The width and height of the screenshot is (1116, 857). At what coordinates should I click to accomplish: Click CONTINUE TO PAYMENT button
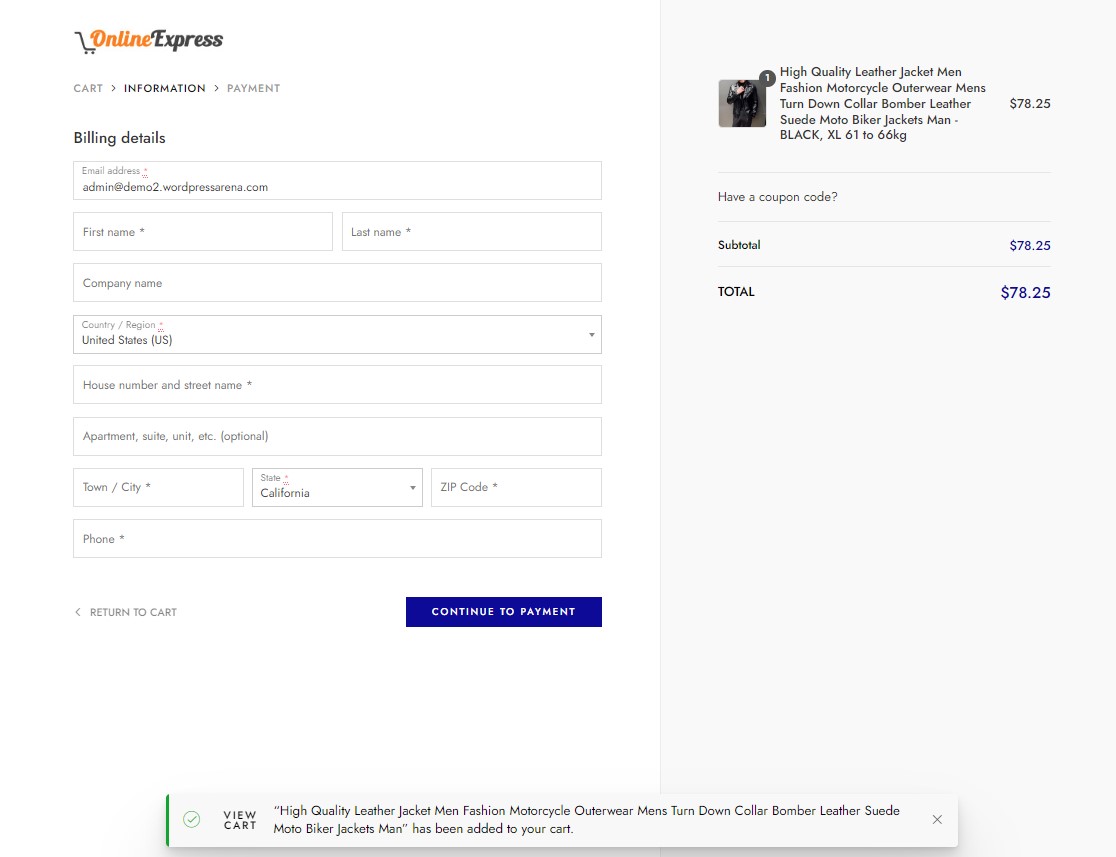coord(504,612)
